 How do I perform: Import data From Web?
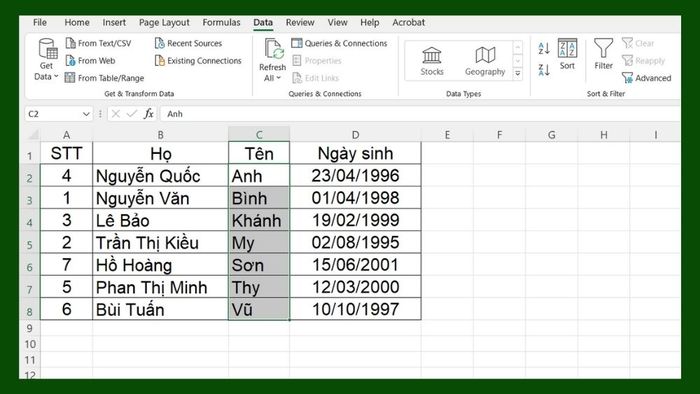pyautogui.click(x=90, y=61)
